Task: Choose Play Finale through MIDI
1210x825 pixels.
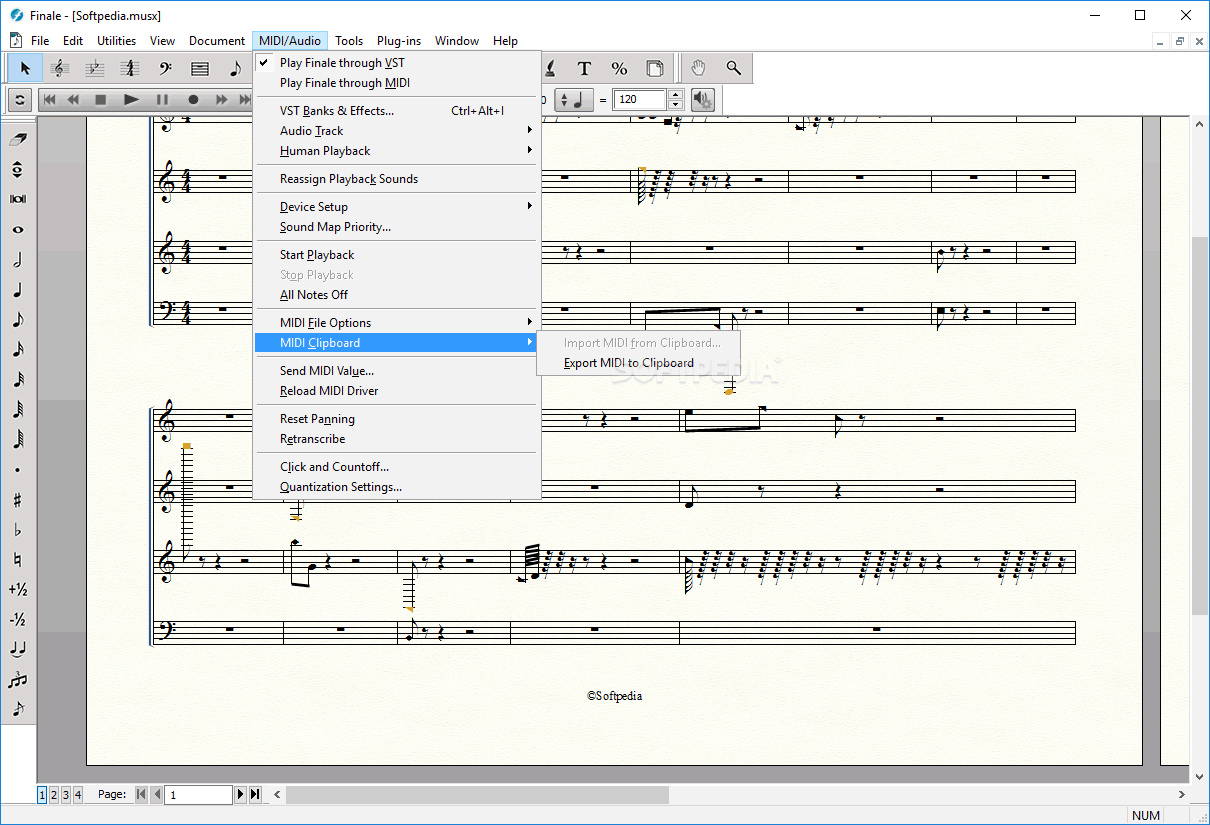Action: 345,83
